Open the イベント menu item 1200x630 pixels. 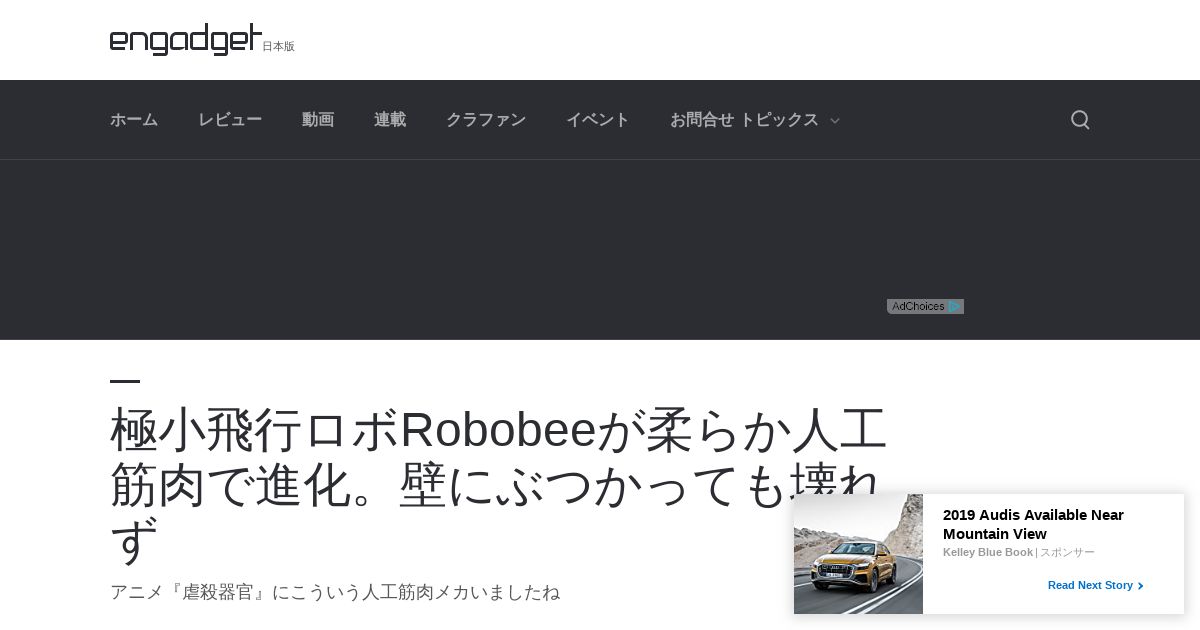click(598, 120)
